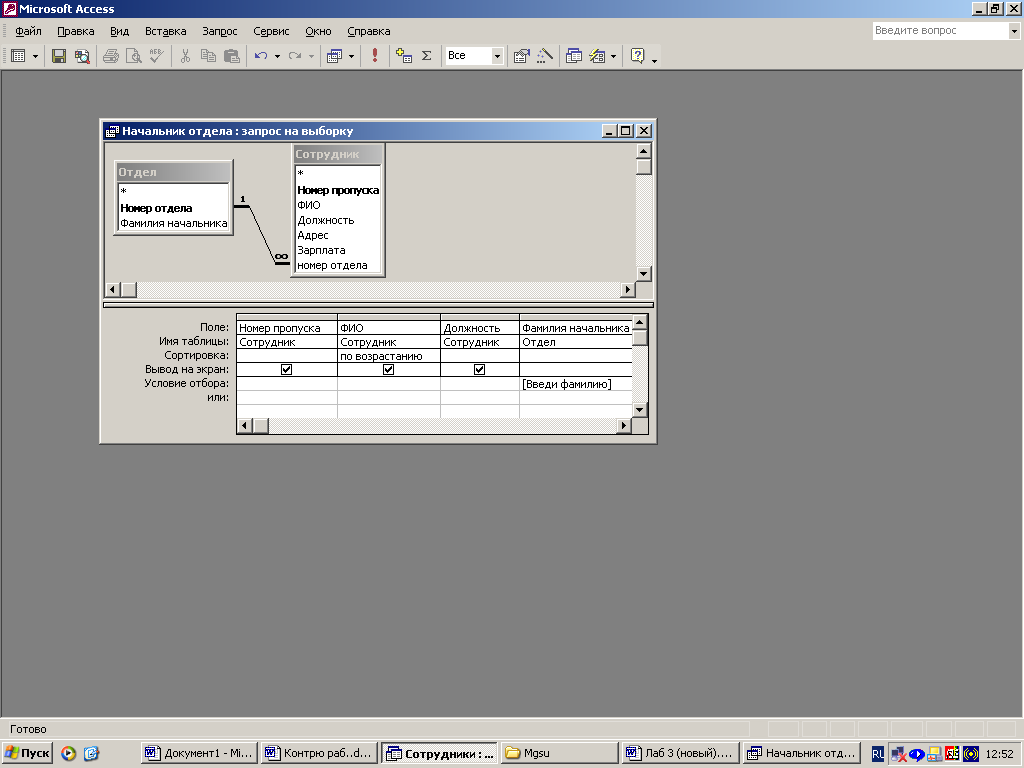Viewport: 1024px width, 768px height.
Task: Click the table pane right scroll arrow
Action: [x=628, y=289]
